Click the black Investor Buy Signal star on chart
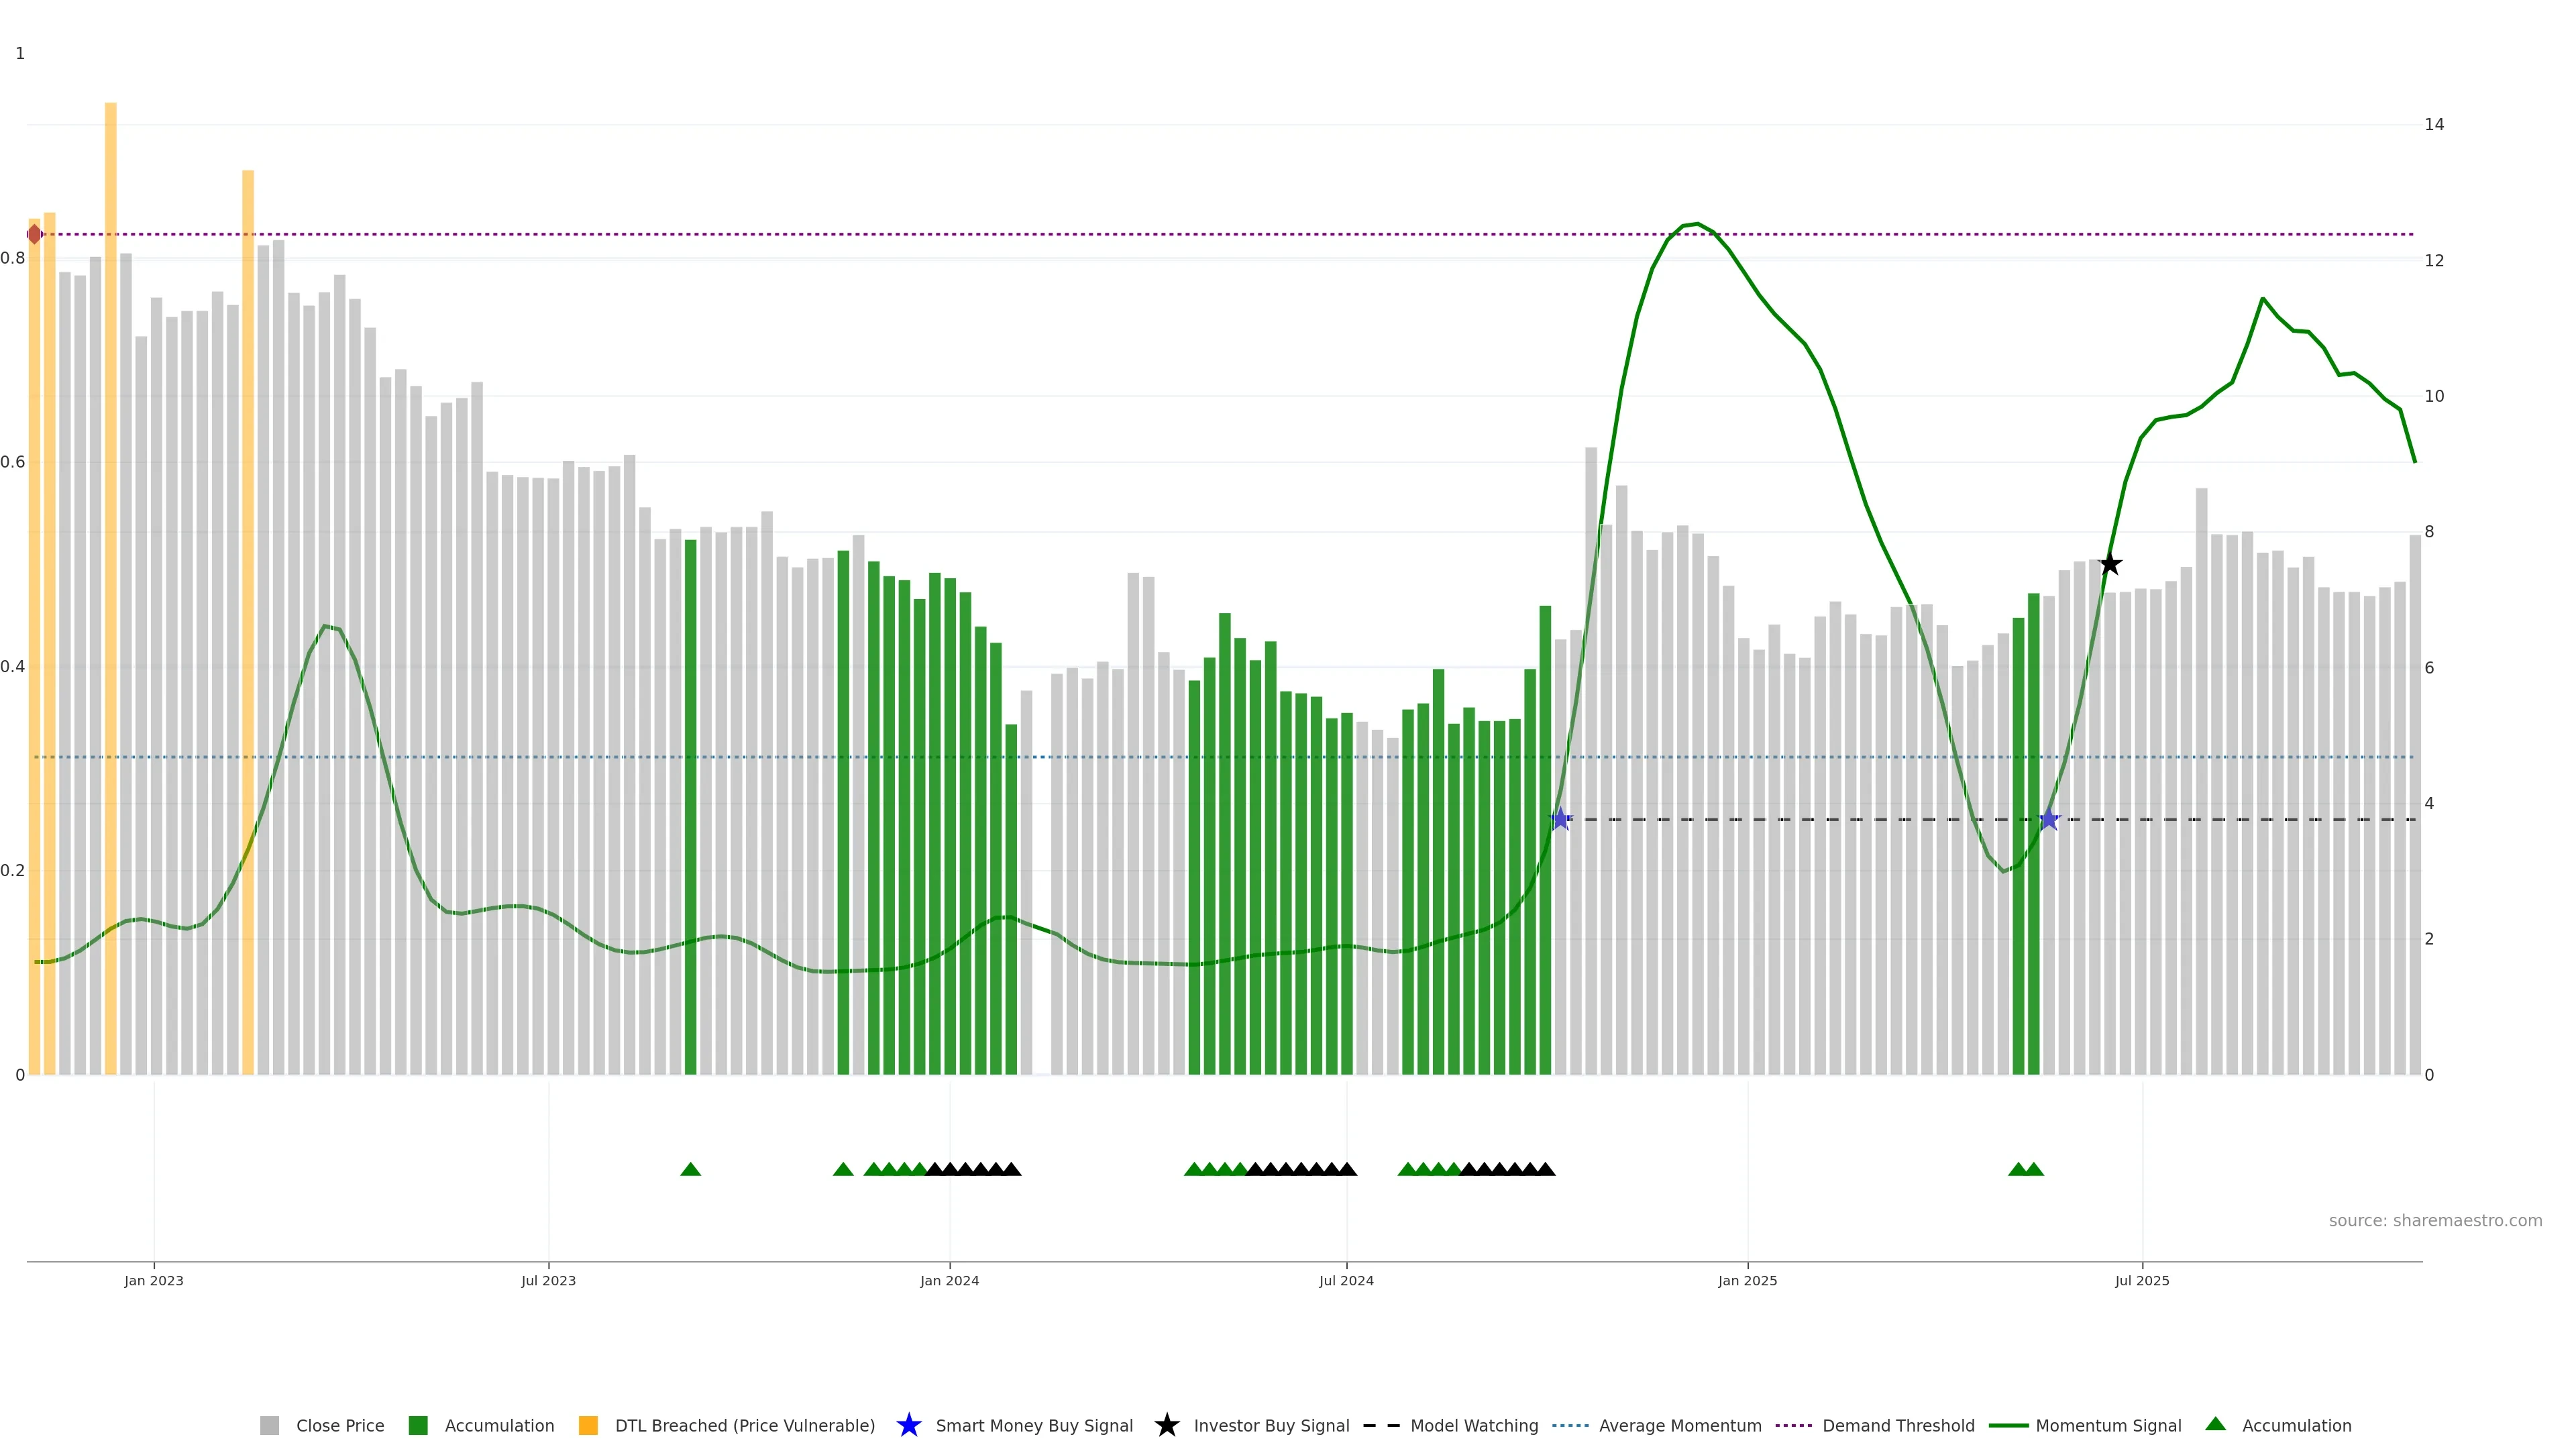Image resolution: width=2576 pixels, height=1449 pixels. 2110,564
